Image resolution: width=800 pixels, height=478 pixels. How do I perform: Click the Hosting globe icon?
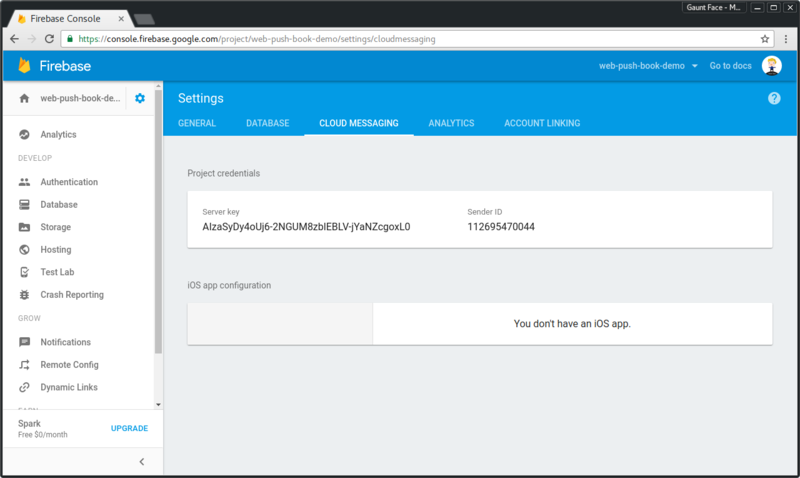click(24, 249)
